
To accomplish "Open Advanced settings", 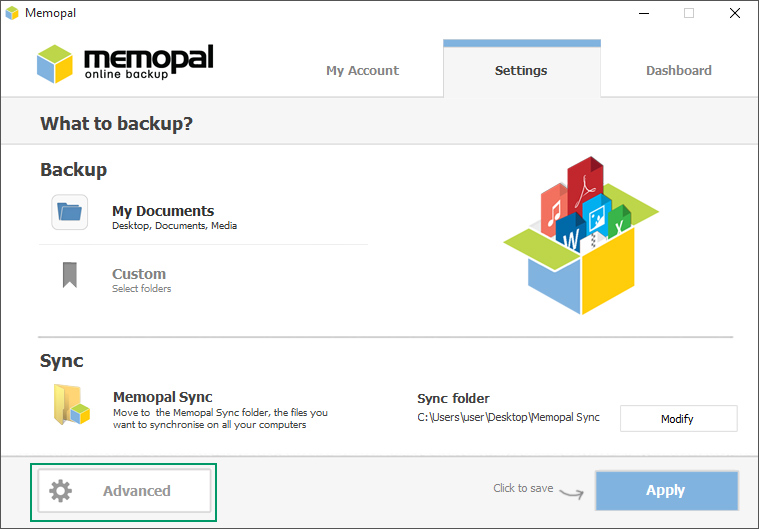I will 124,491.
